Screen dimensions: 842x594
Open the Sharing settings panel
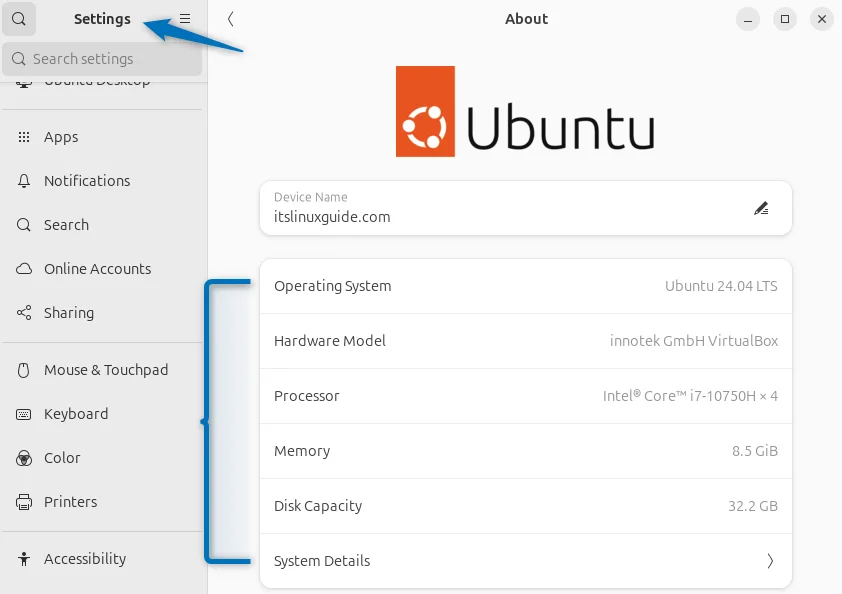102,313
